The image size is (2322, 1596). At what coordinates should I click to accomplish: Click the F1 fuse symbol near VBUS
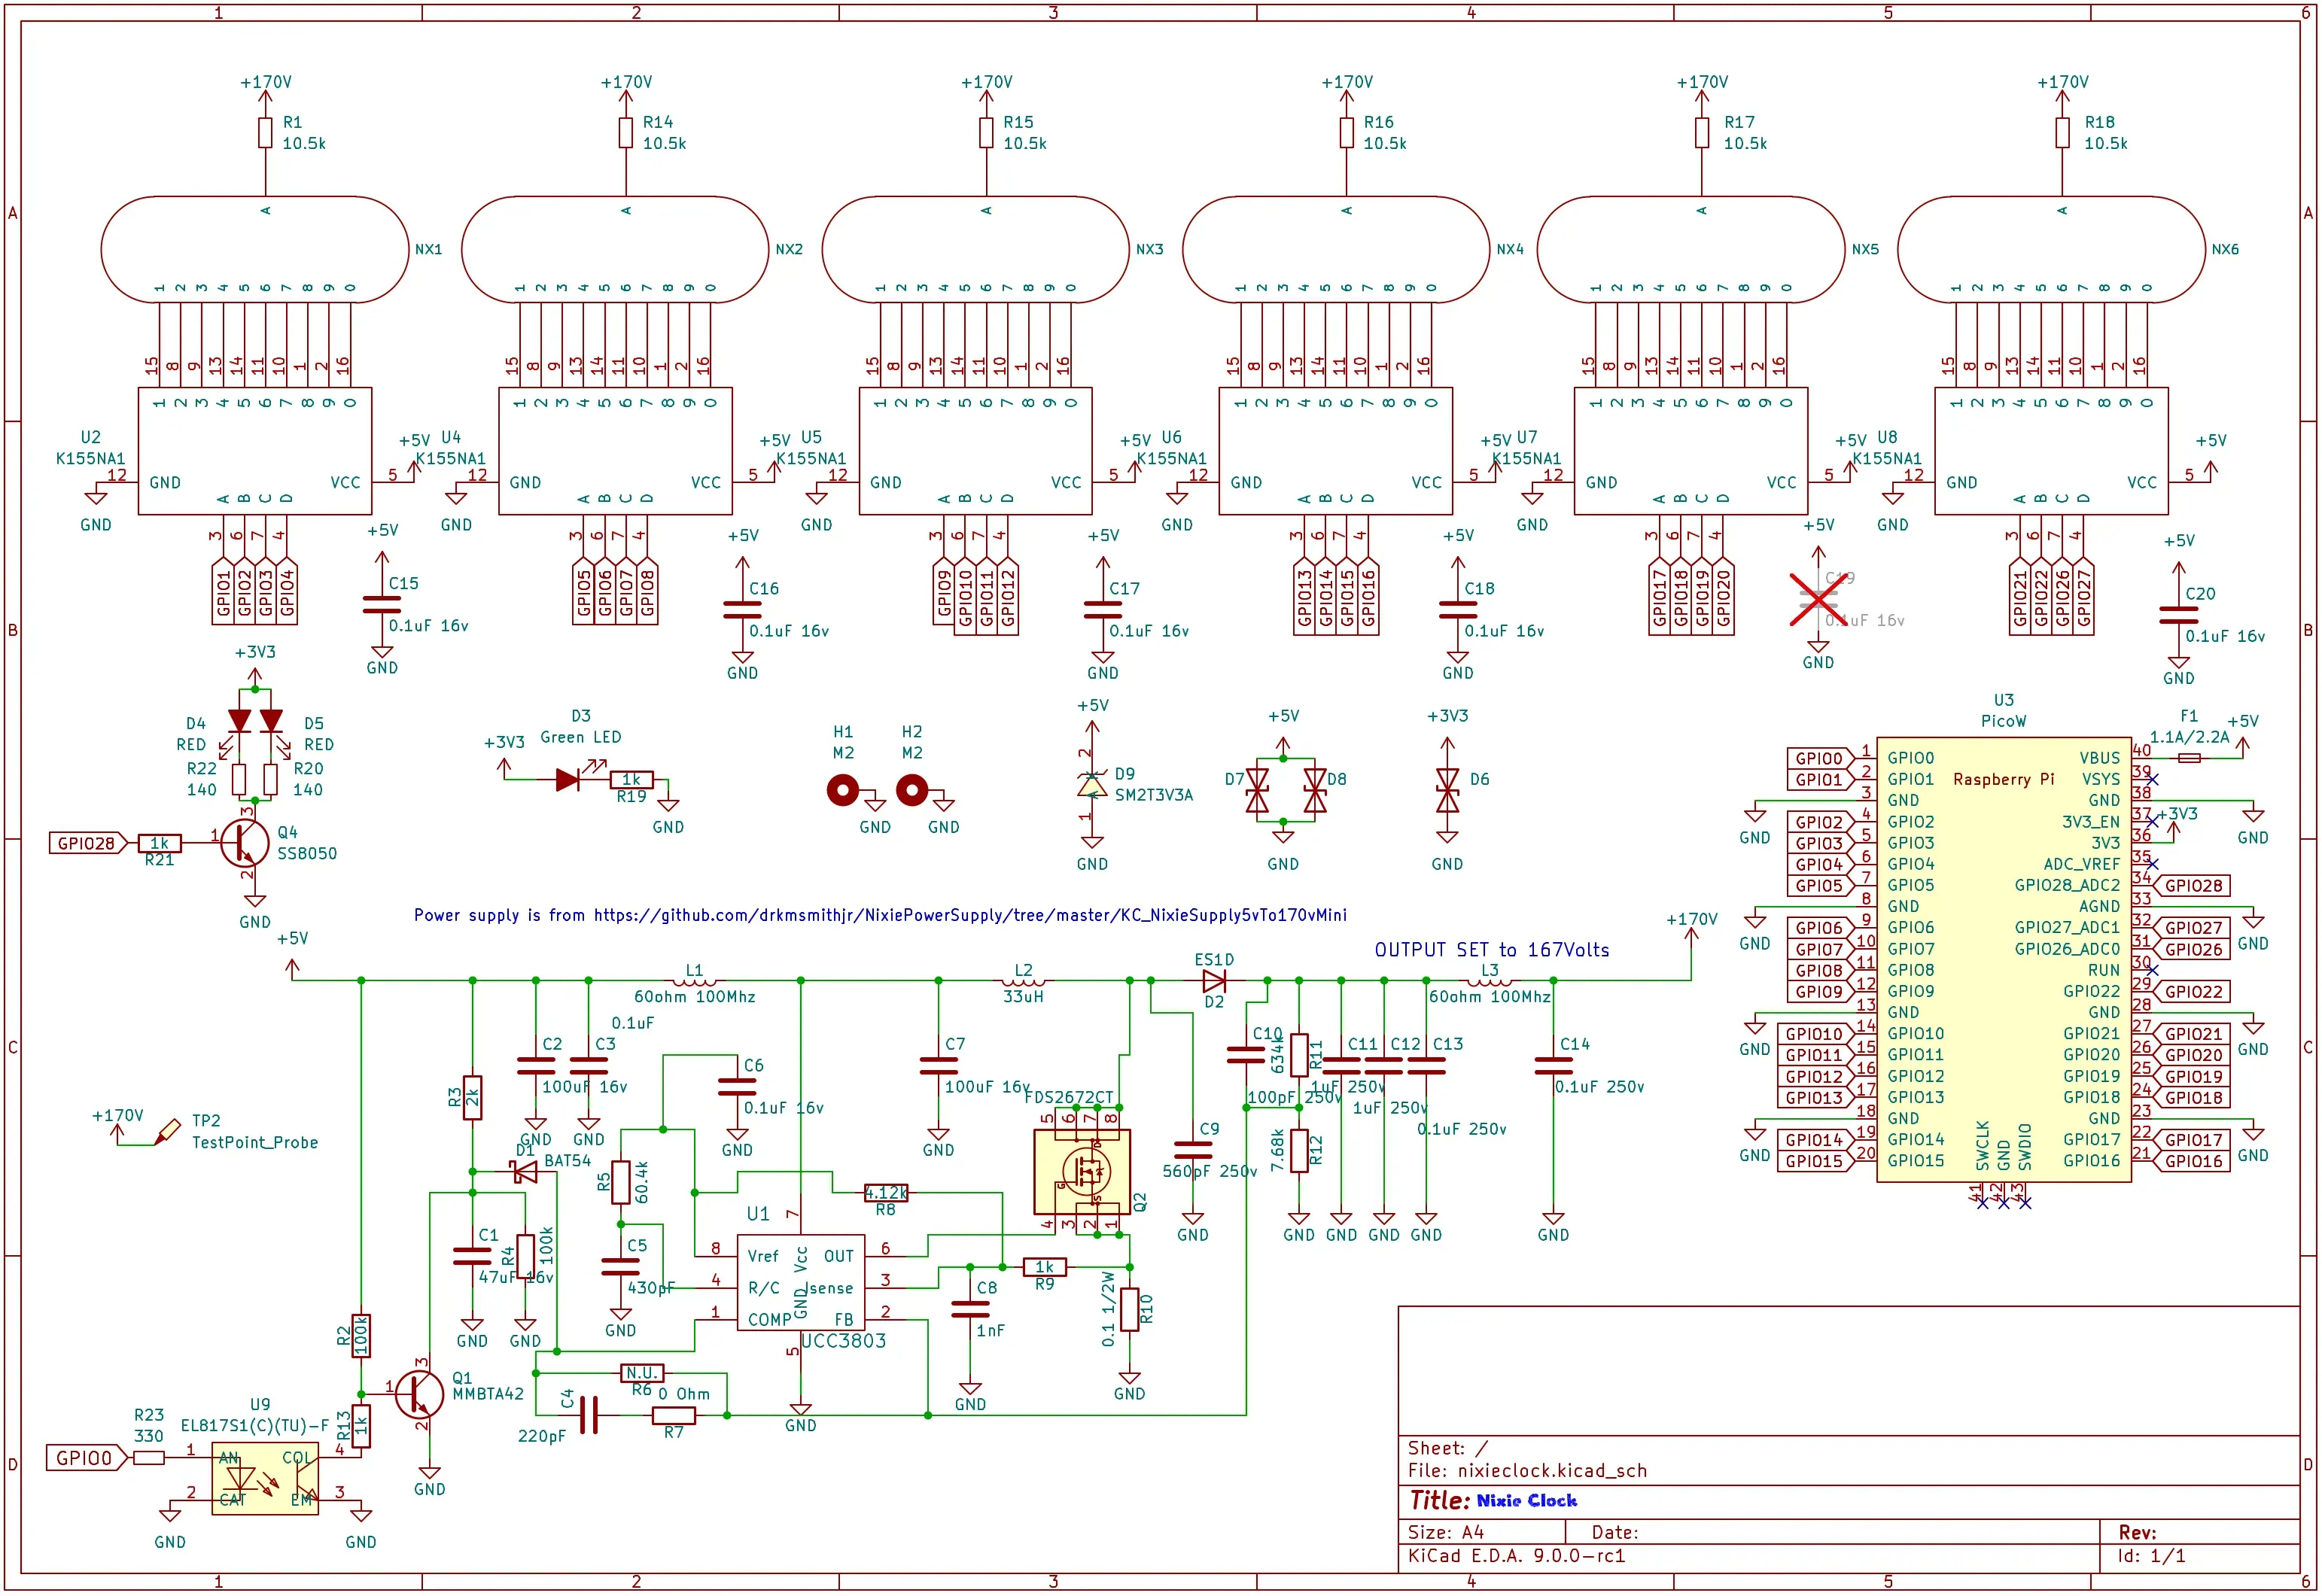click(2189, 758)
